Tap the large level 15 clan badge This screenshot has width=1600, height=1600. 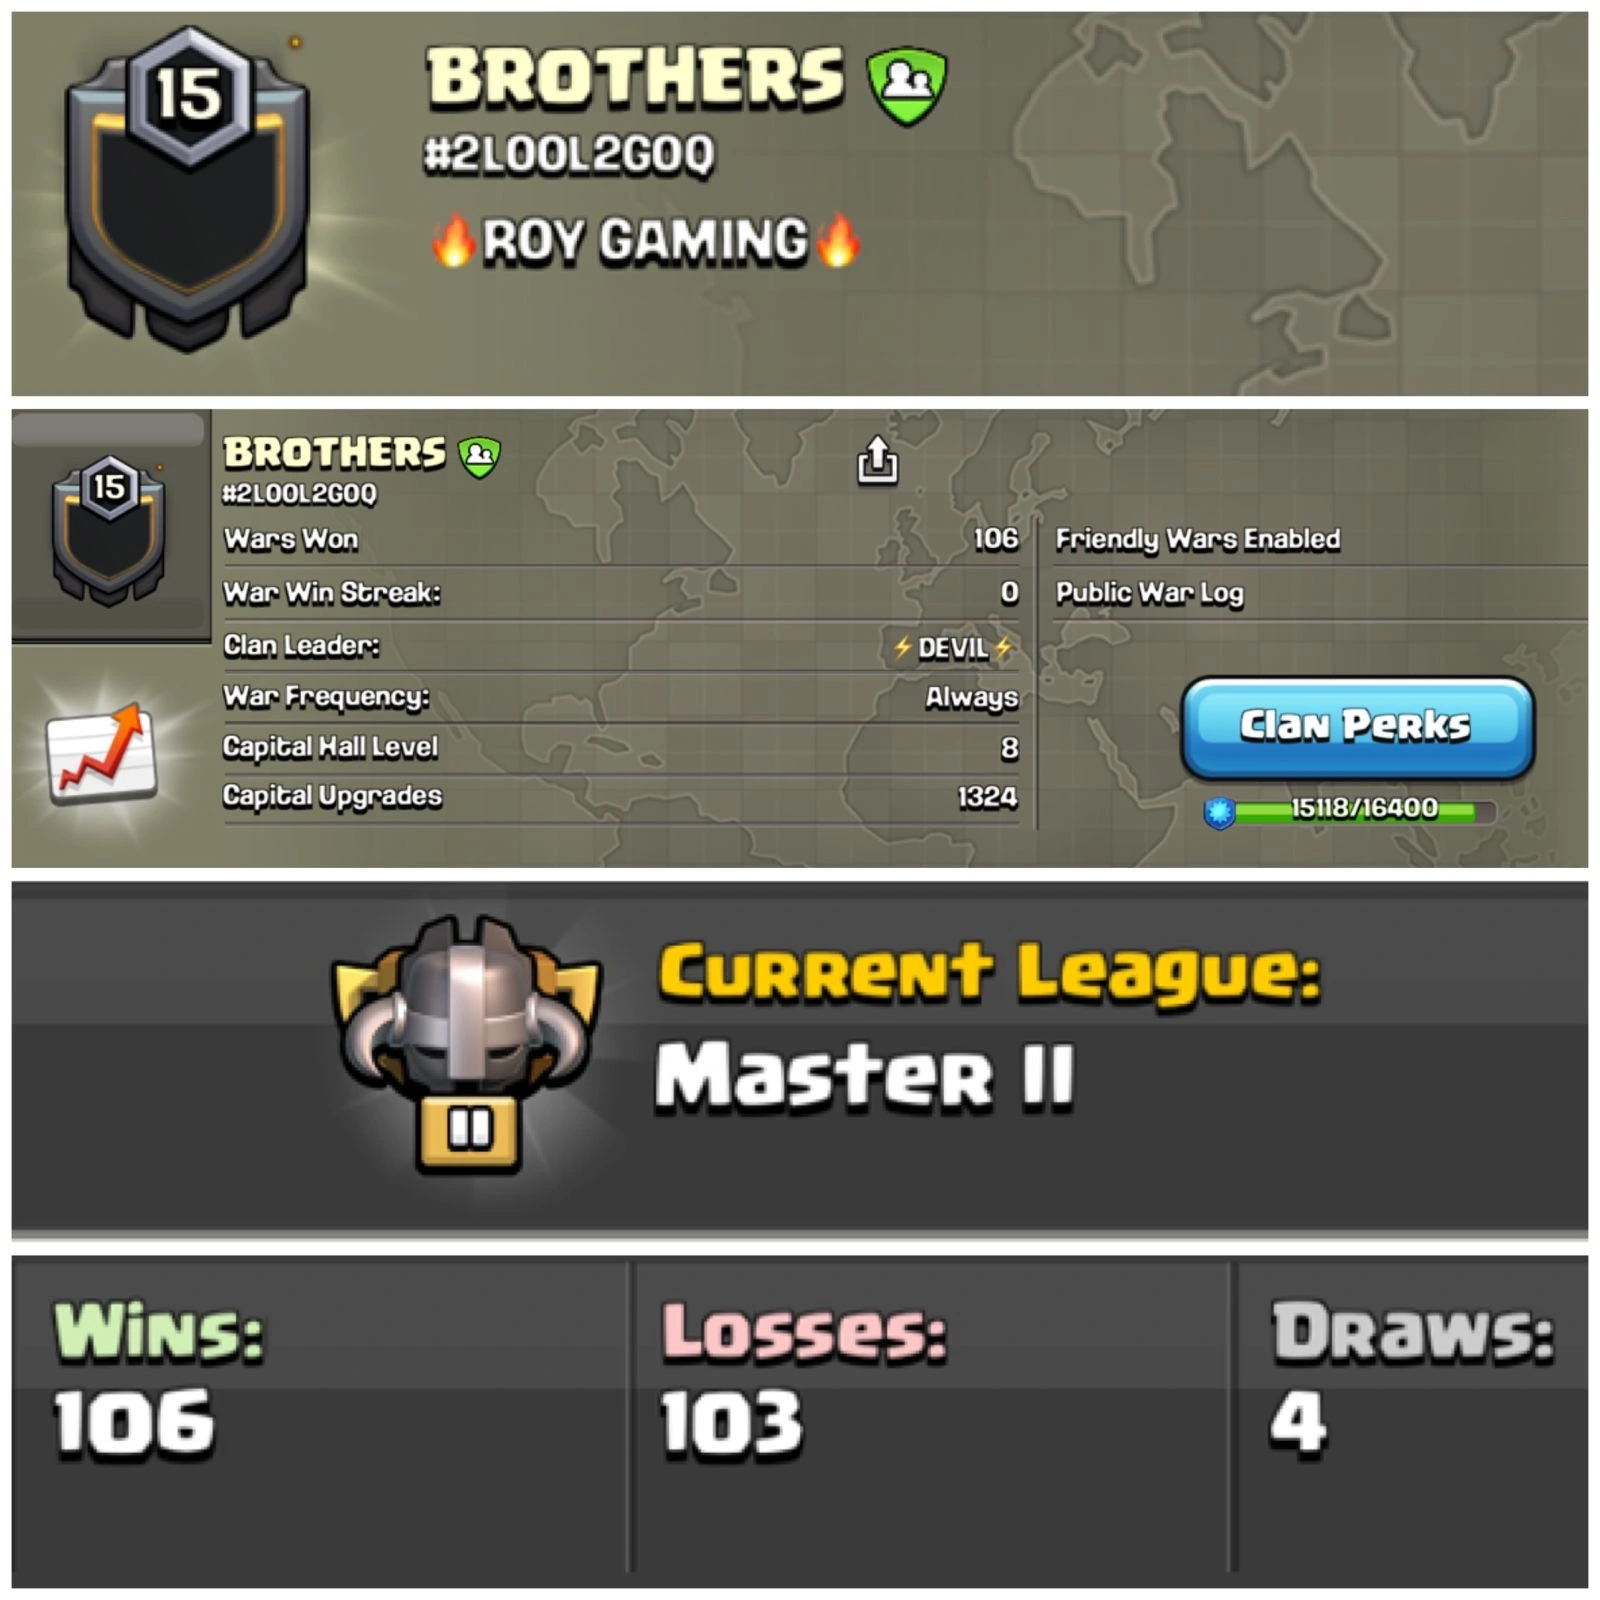click(187, 190)
